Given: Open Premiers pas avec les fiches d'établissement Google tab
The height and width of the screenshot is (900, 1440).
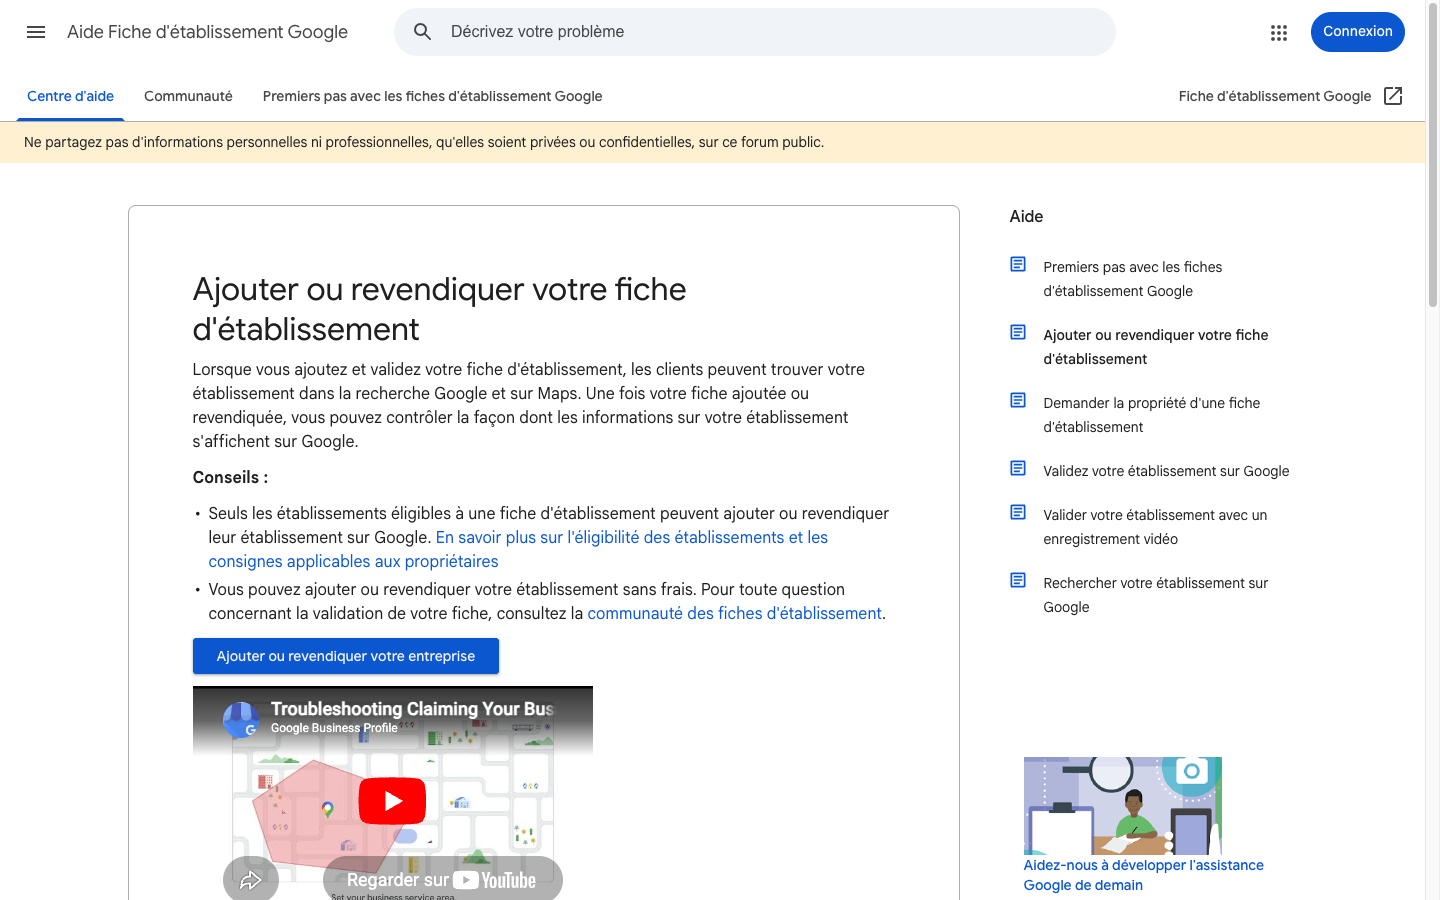Looking at the screenshot, I should coord(432,96).
